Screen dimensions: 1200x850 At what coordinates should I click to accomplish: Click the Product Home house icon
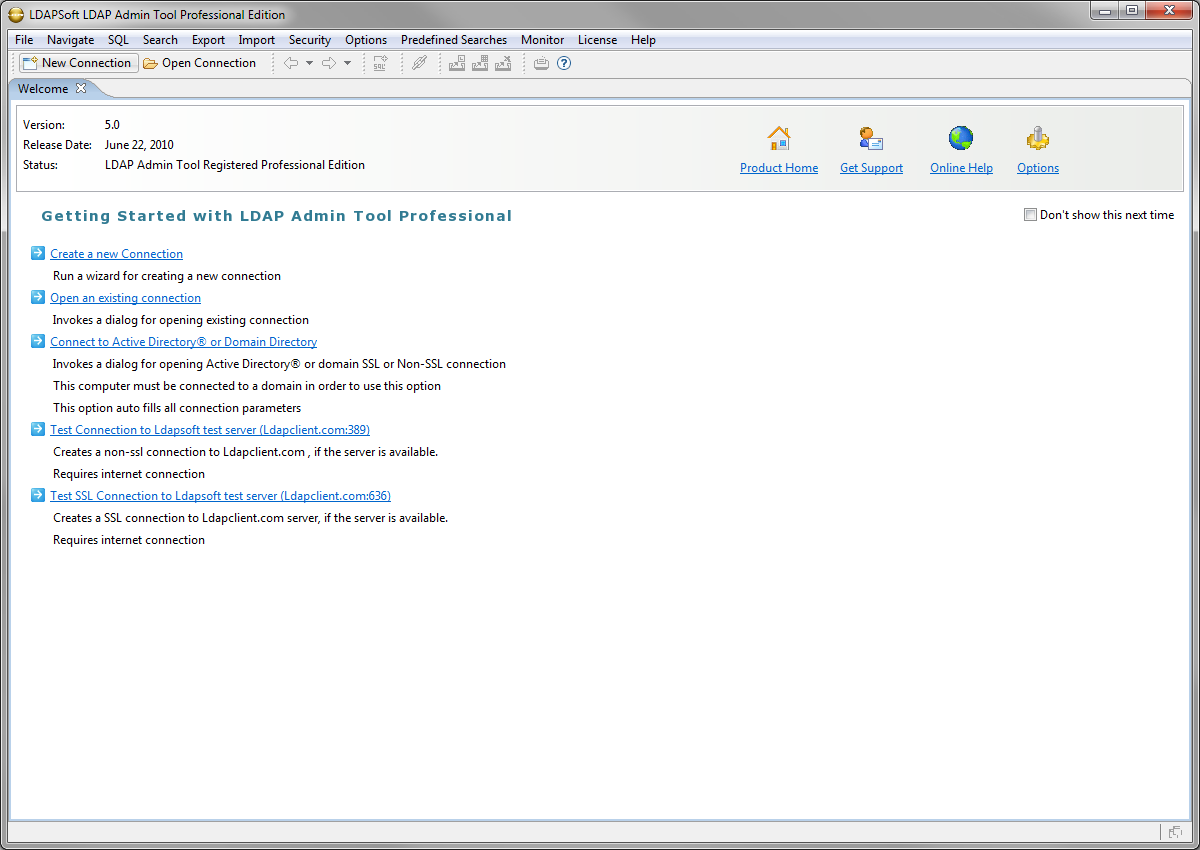(x=778, y=139)
